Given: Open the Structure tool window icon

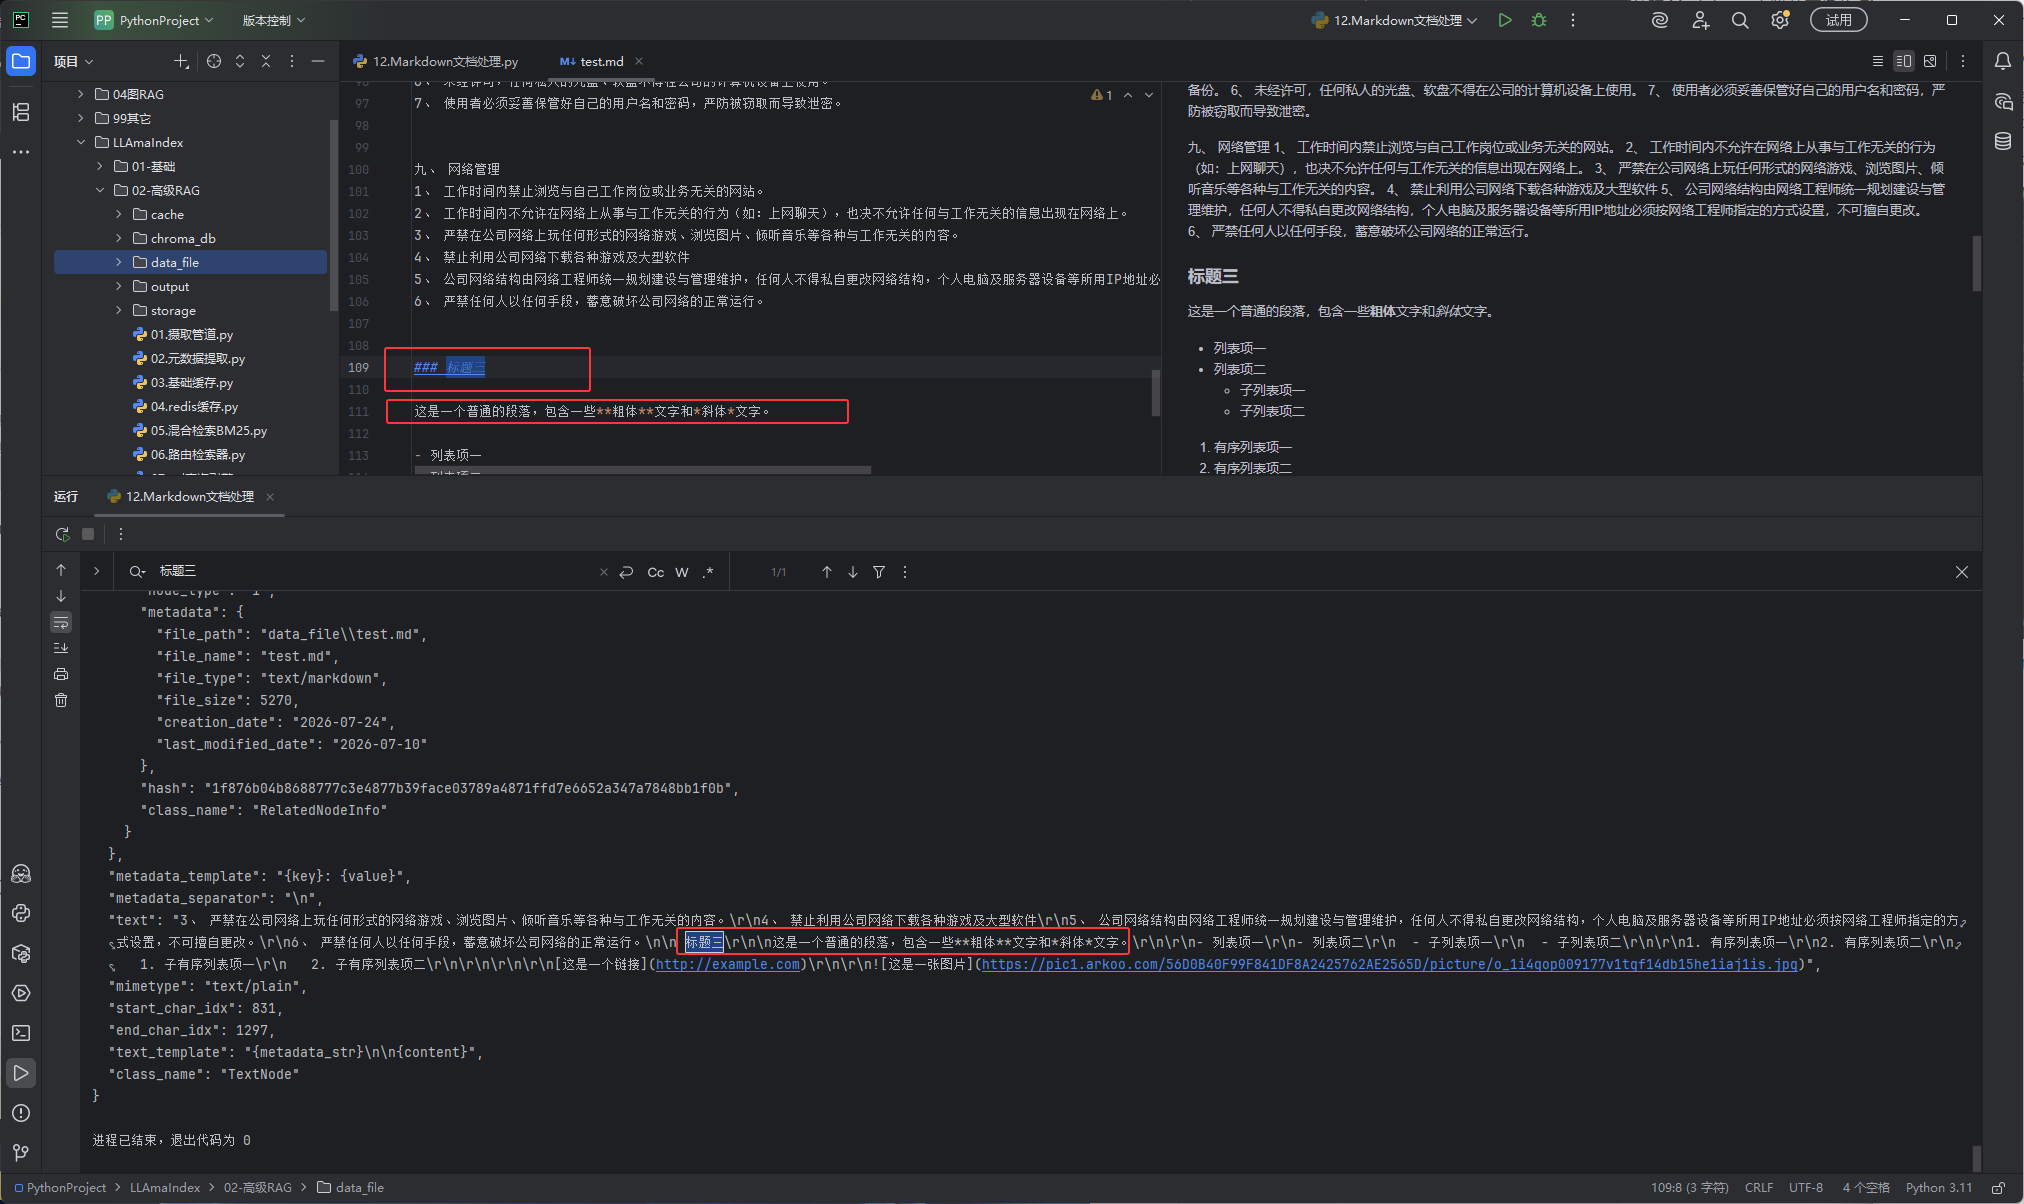Looking at the screenshot, I should coord(21,112).
